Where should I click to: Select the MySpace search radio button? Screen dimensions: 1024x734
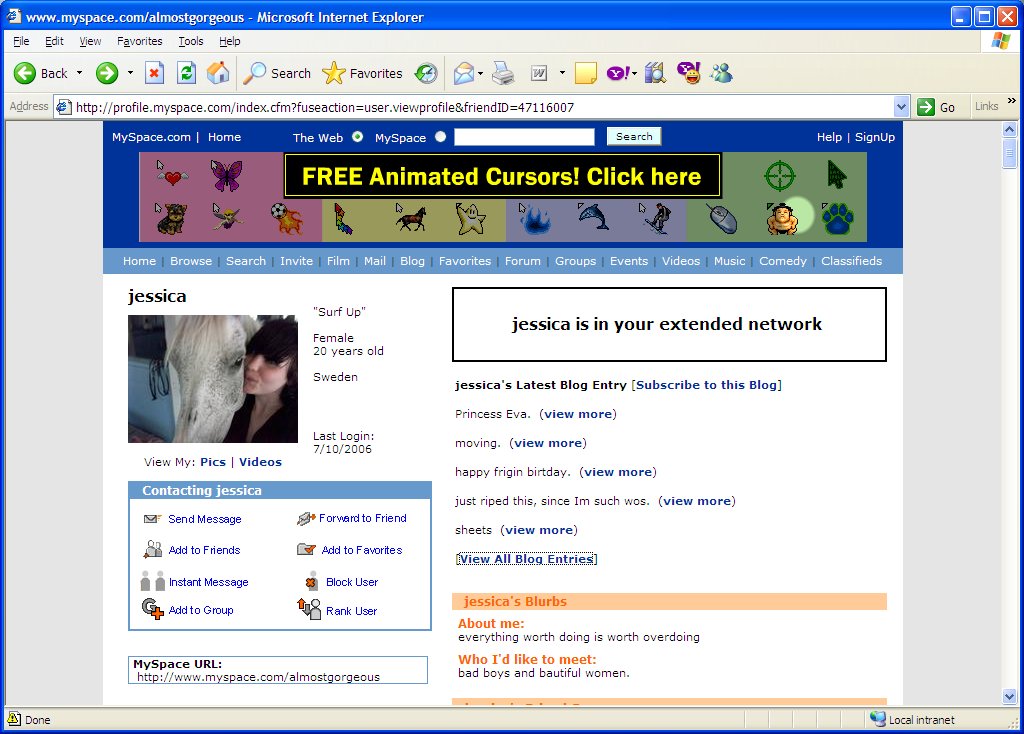pos(441,136)
